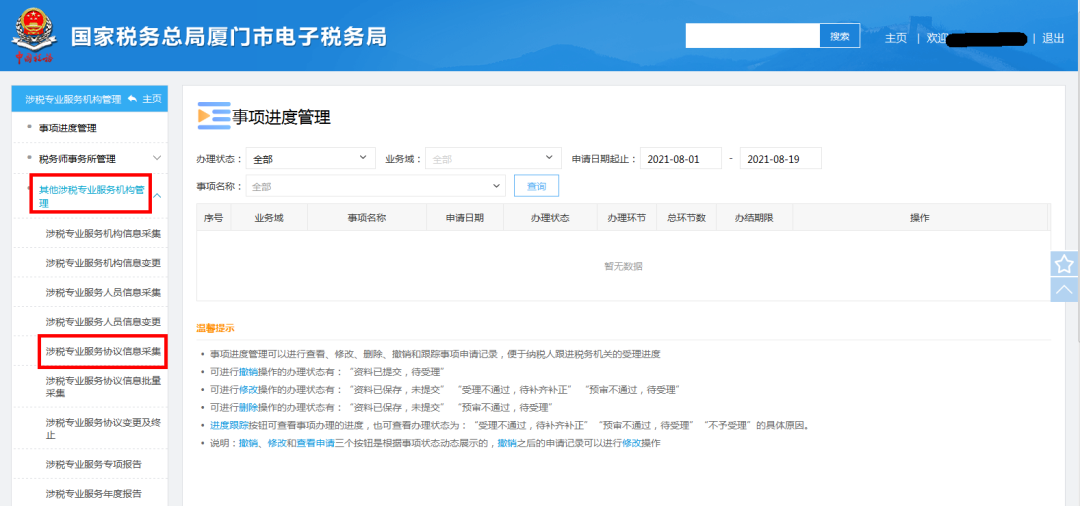Click the 事项进度管理 heading list icon

[x=214, y=116]
